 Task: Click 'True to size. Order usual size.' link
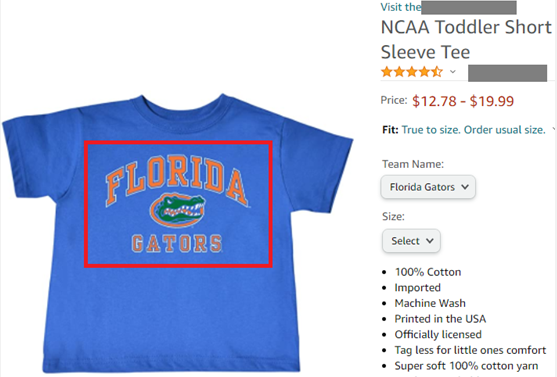point(474,130)
